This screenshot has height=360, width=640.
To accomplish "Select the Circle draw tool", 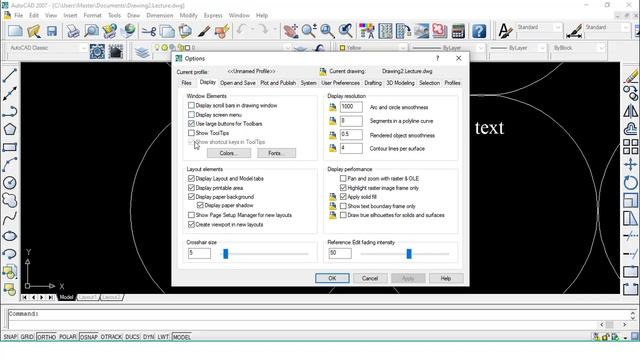I will [x=9, y=183].
